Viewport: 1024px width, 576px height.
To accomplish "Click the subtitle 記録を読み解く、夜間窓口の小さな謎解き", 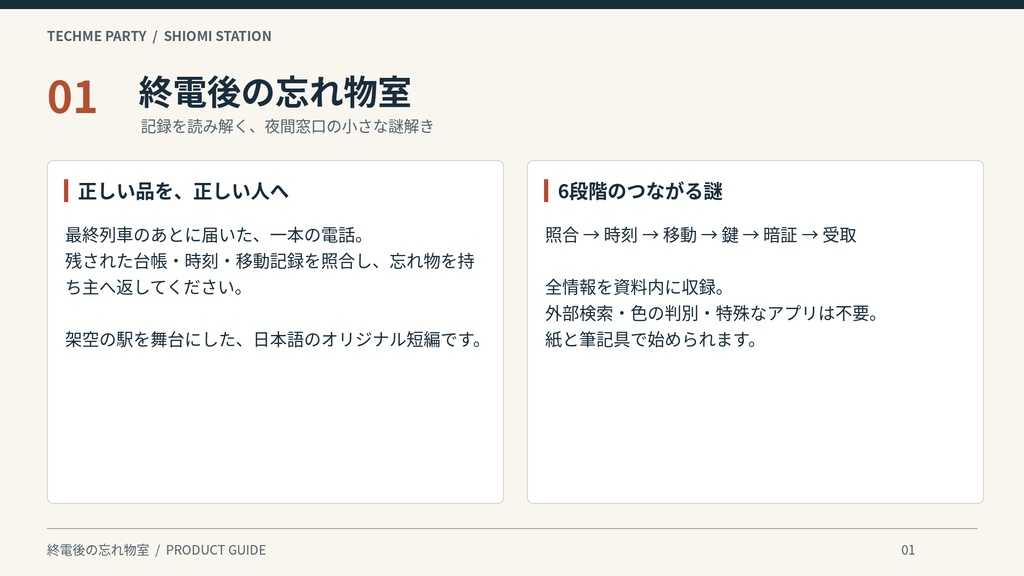I will tap(287, 126).
